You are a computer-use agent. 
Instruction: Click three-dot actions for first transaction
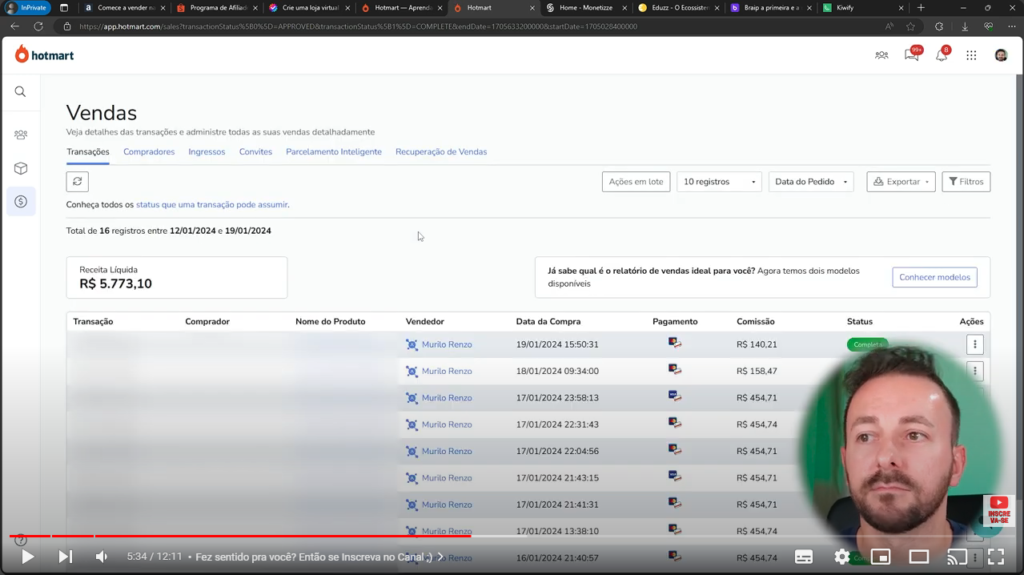click(x=974, y=344)
